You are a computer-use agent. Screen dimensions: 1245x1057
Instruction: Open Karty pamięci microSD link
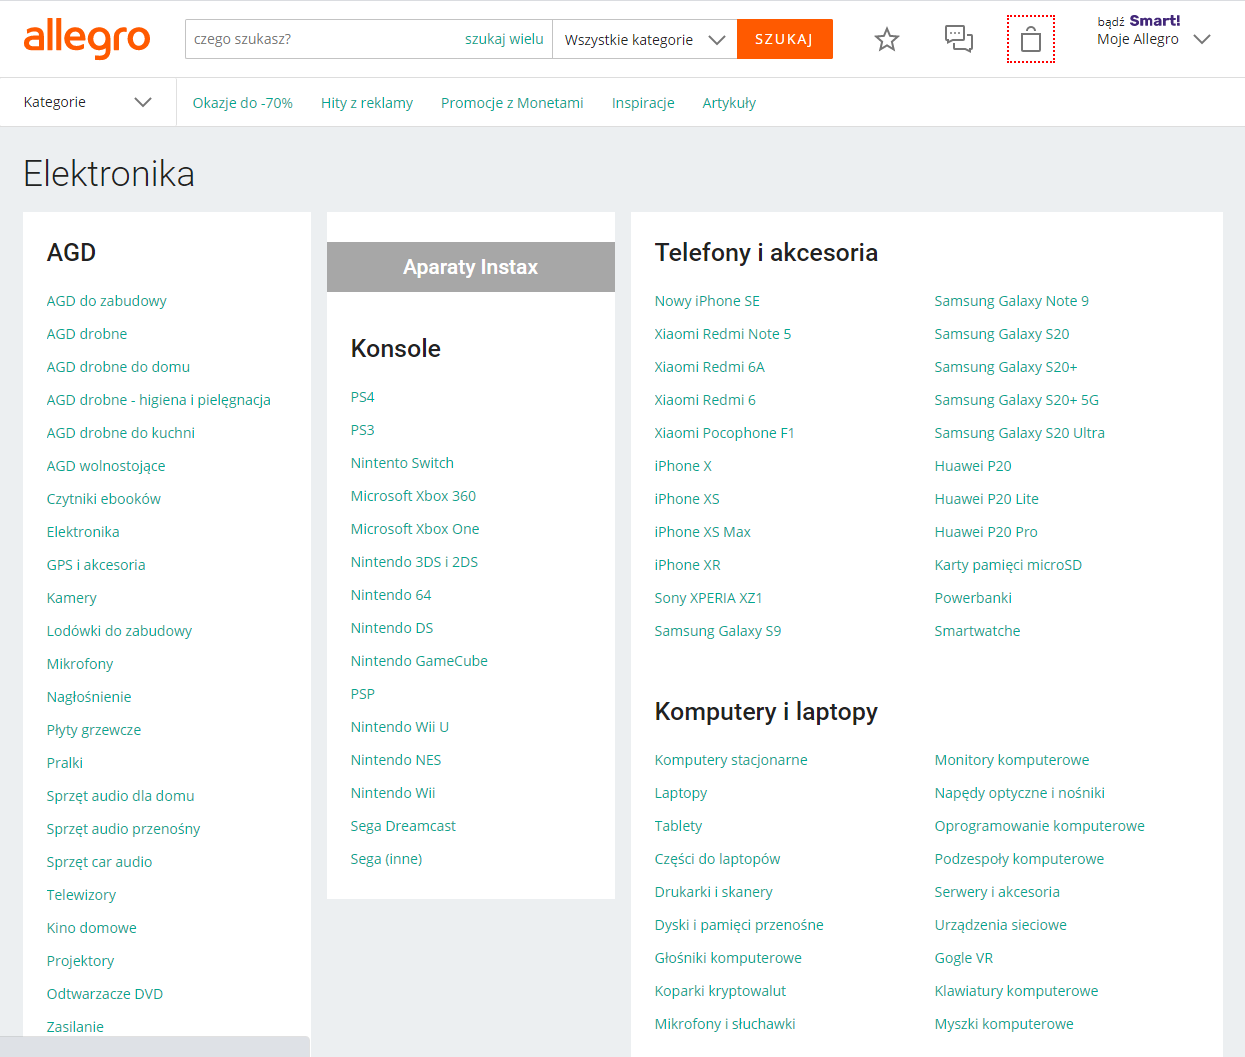coord(1008,565)
